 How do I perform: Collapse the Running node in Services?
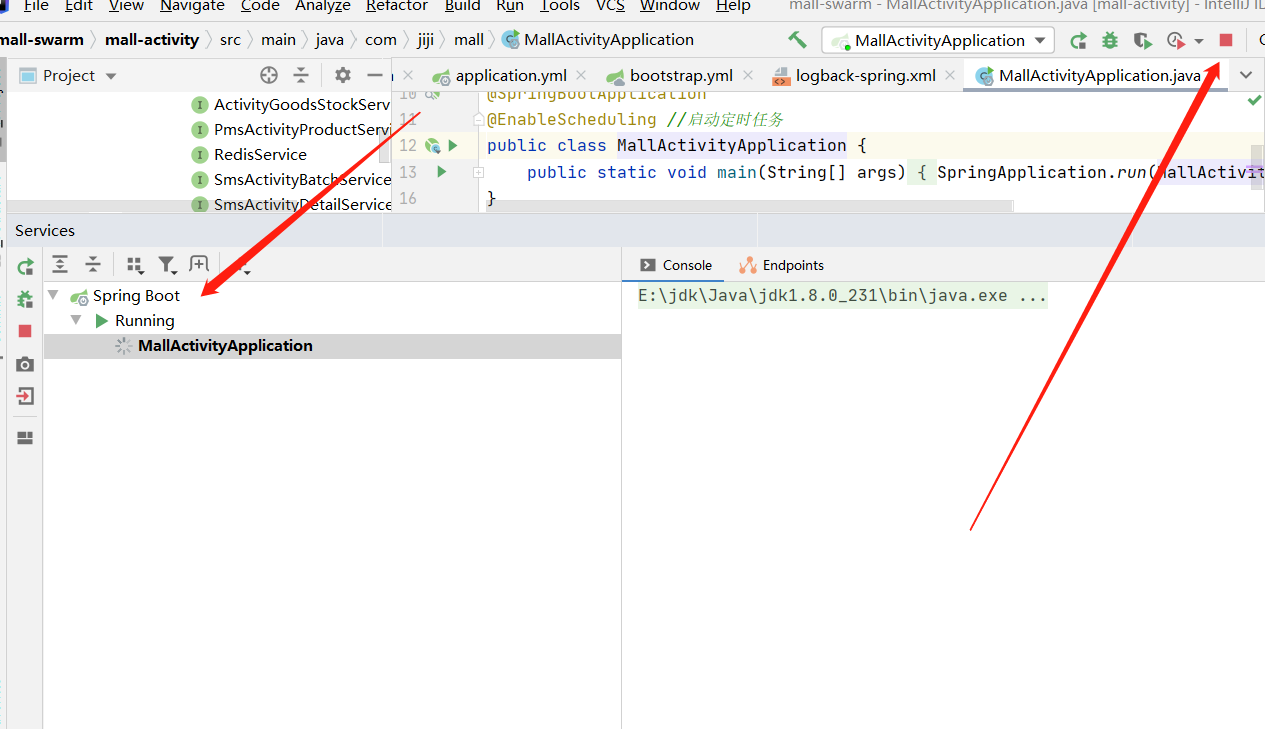76,320
